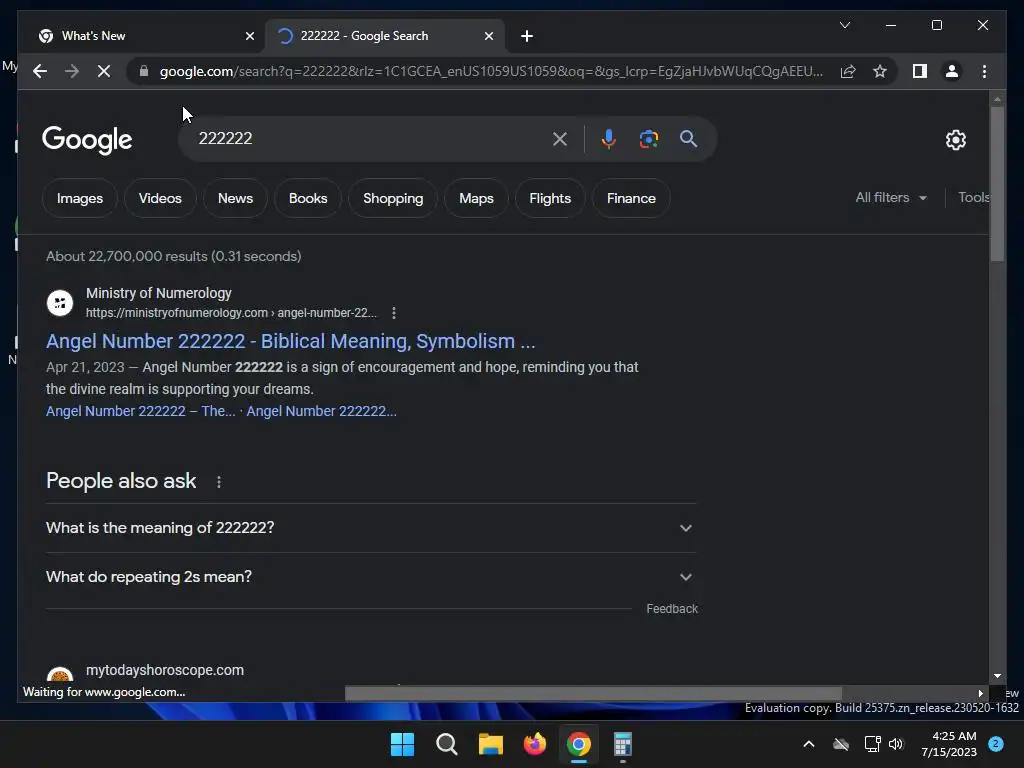Search by image with Google Lens
This screenshot has width=1024, height=768.
click(648, 139)
